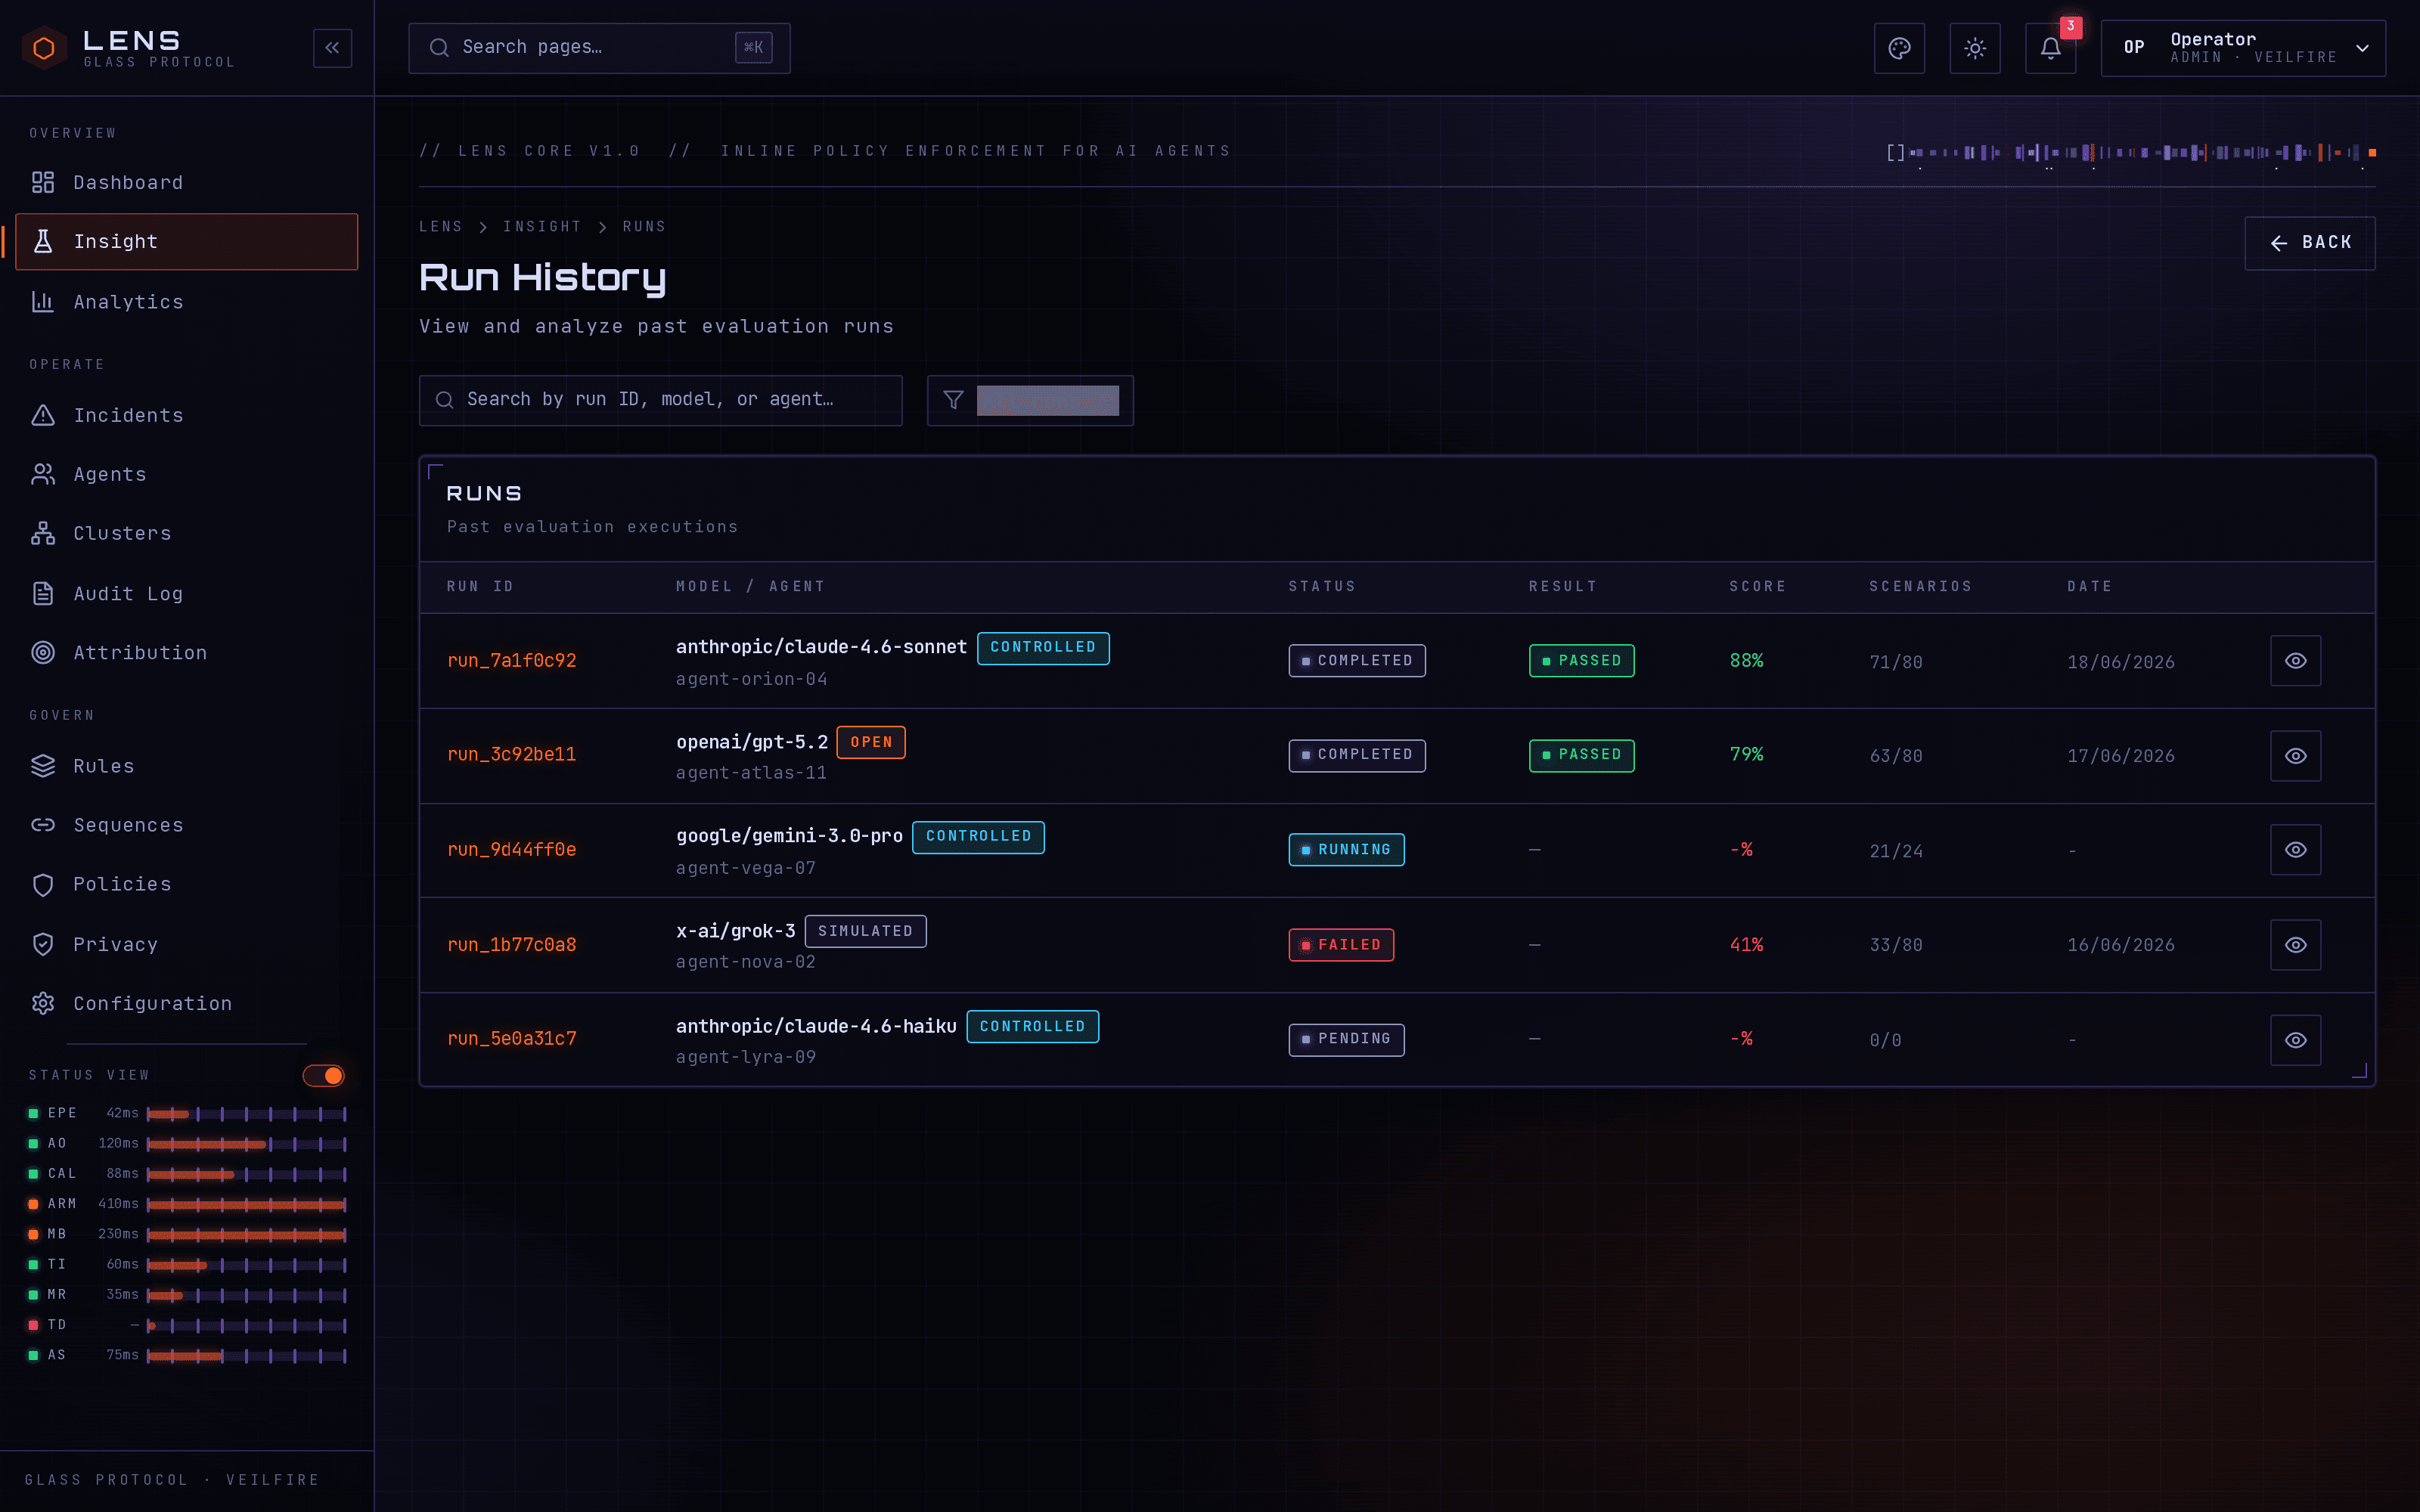Open Incidents in the sidebar
Viewport: 2420px width, 1512px height.
coord(186,415)
